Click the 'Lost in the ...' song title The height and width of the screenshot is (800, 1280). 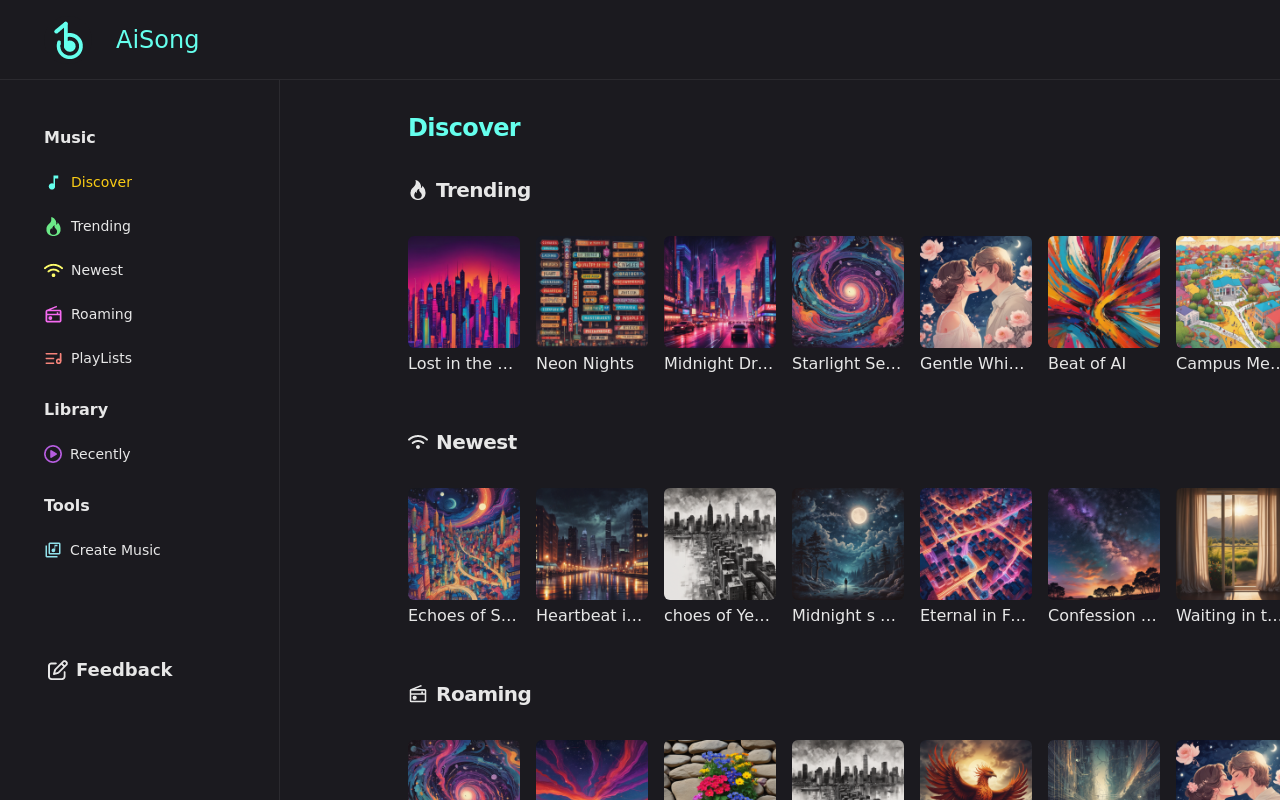(461, 364)
